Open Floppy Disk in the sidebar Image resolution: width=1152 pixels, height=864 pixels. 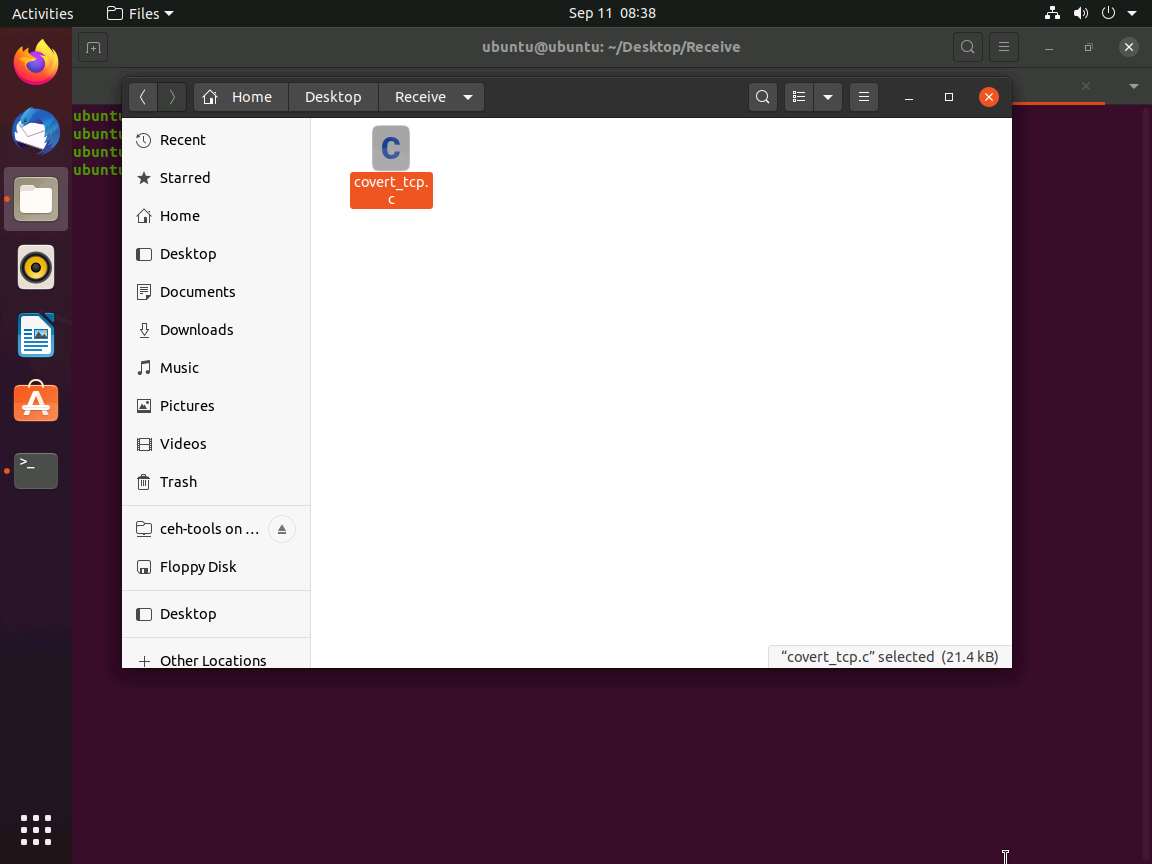[x=216, y=567]
